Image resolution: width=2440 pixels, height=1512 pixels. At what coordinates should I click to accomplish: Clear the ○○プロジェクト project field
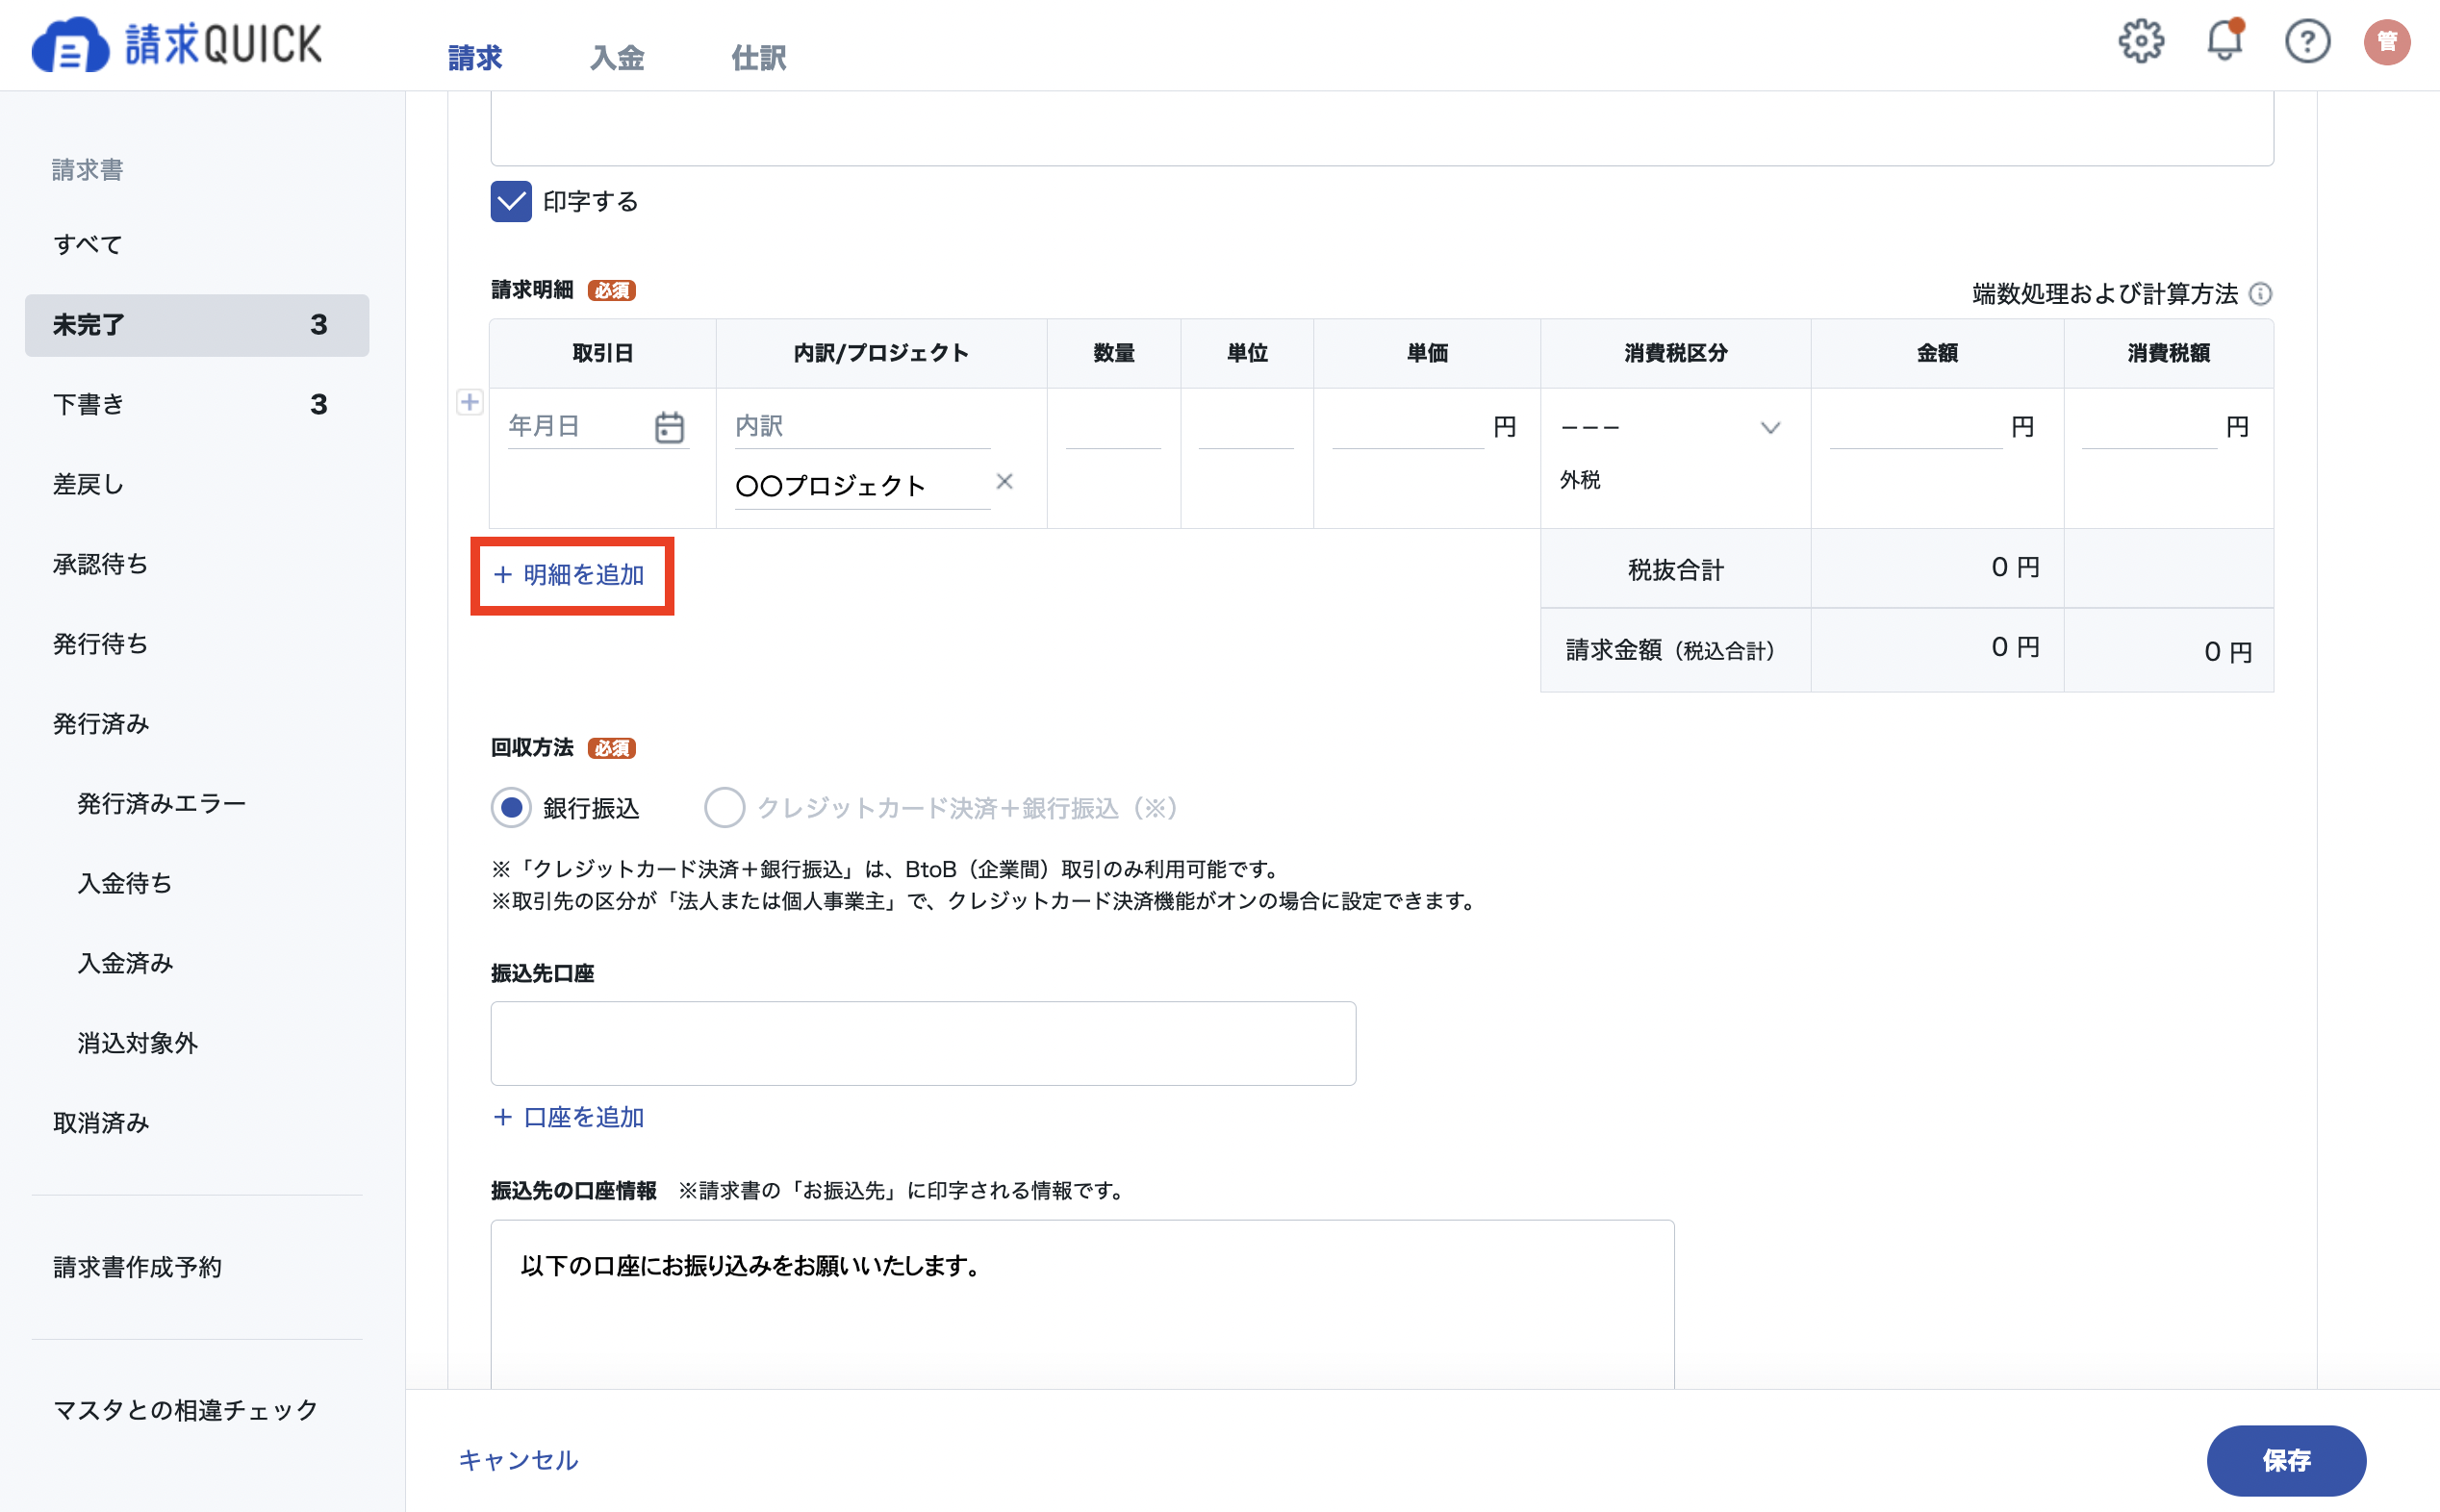(x=1004, y=482)
